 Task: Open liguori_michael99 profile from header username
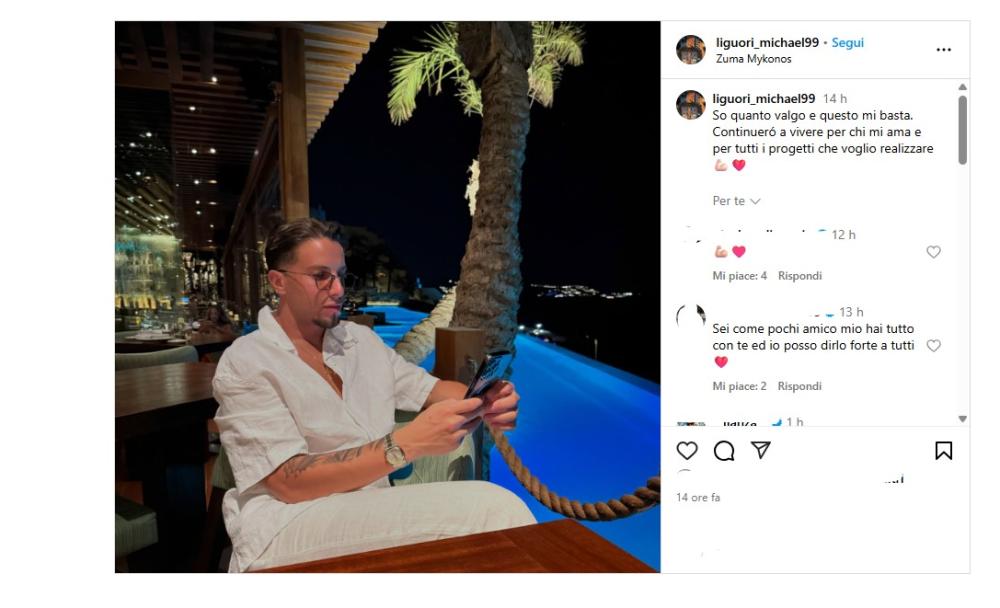click(767, 43)
